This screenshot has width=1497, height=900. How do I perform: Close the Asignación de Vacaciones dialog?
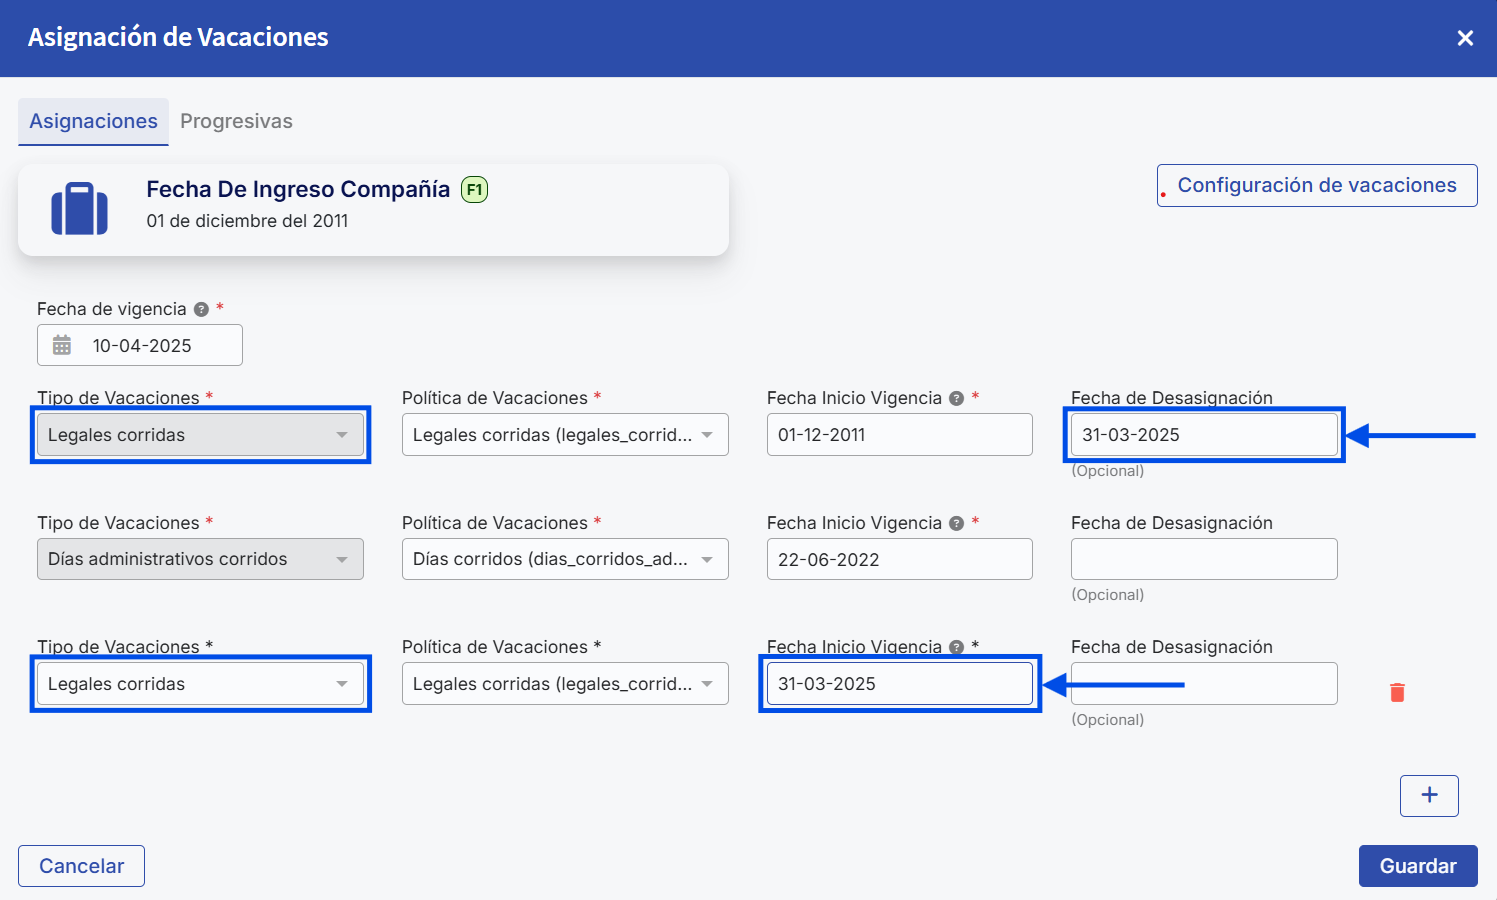pyautogui.click(x=1465, y=38)
